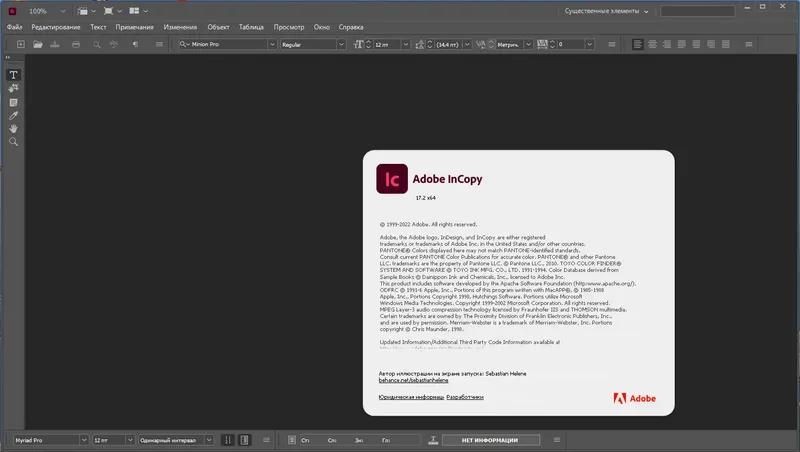
Task: Open the Разработчики link
Action: click(x=465, y=397)
